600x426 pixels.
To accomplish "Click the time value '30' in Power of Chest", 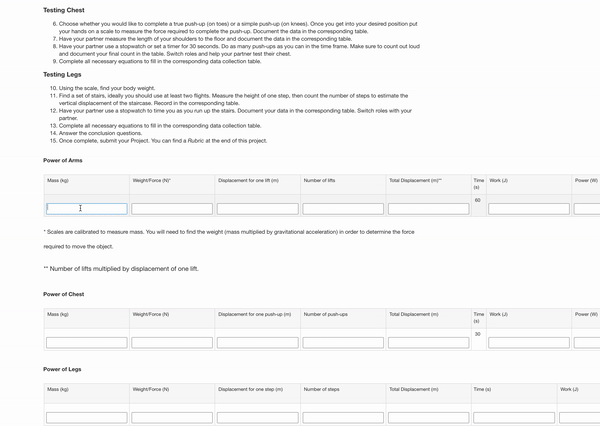I will point(478,334).
